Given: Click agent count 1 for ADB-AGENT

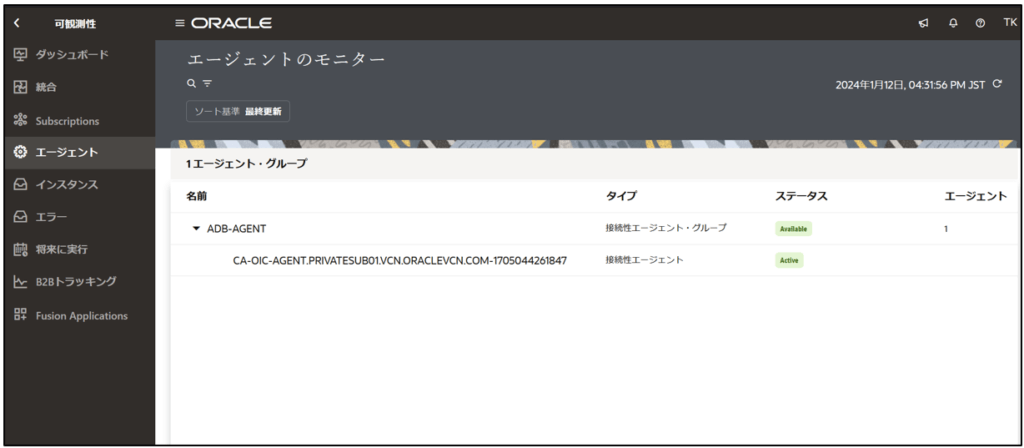Looking at the screenshot, I should 946,229.
